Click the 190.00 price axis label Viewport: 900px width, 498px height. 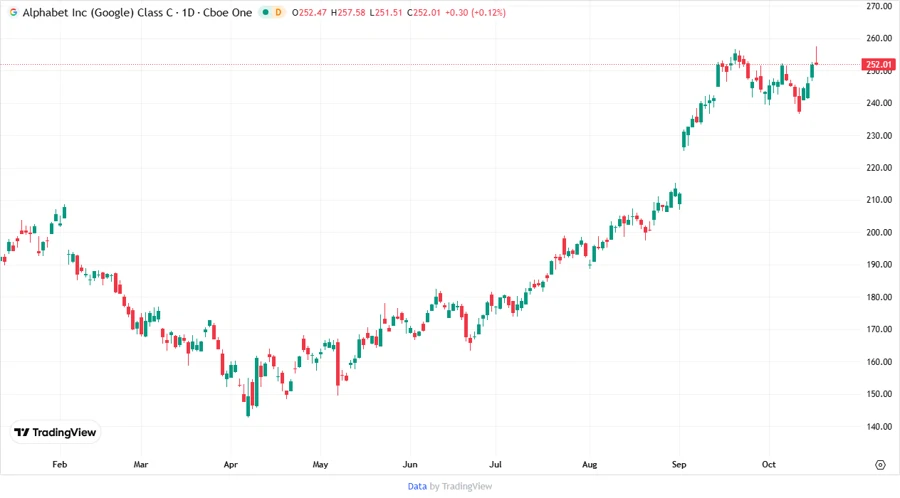point(879,264)
